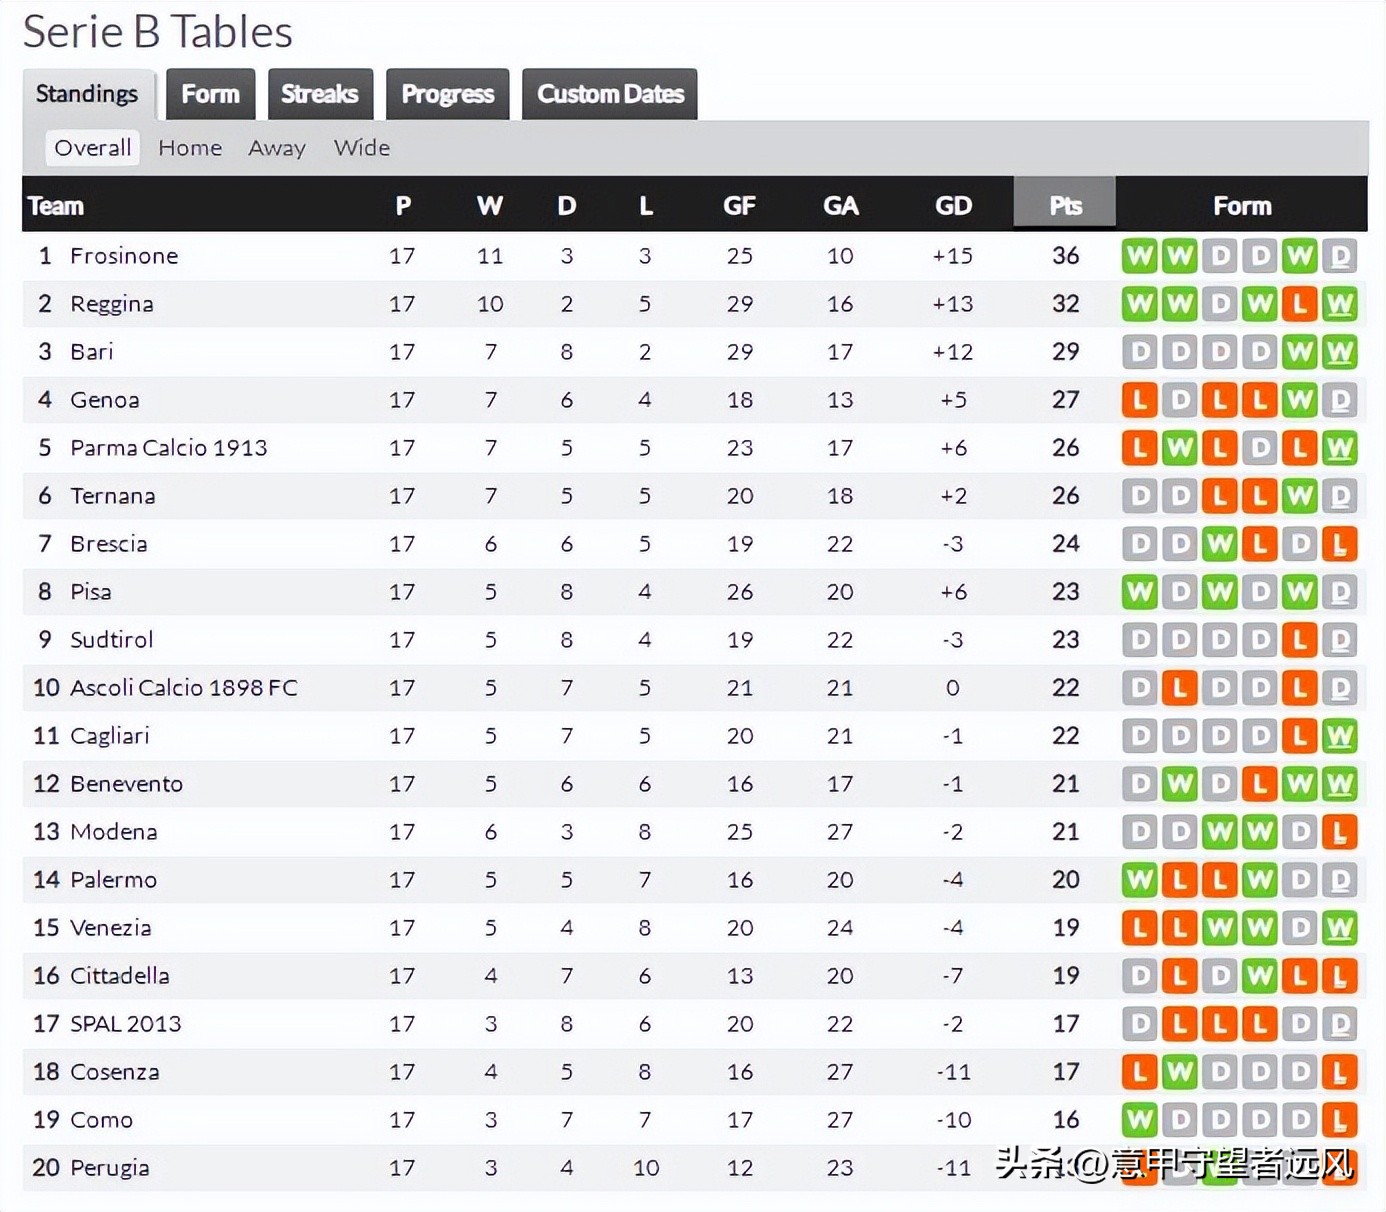
Task: Click Brescia's last orange L form badge
Action: pyautogui.click(x=1339, y=544)
